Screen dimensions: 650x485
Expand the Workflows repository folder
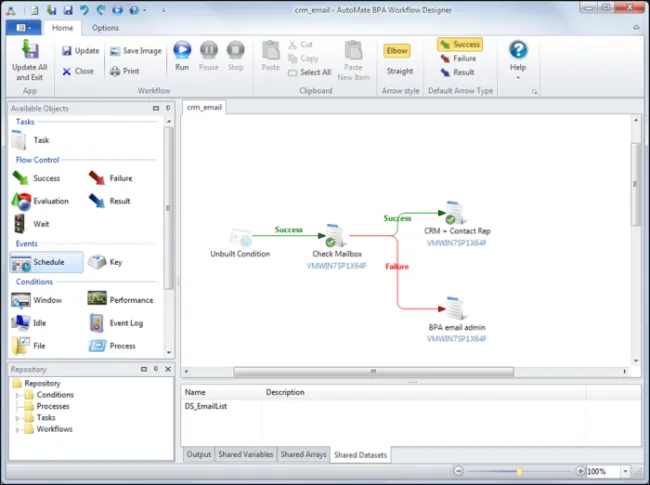click(17, 430)
